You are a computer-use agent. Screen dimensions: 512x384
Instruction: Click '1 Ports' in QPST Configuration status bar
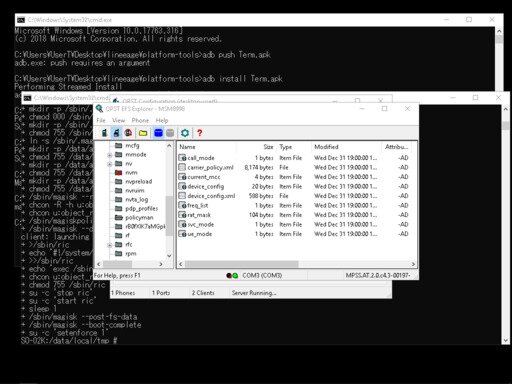(161, 293)
